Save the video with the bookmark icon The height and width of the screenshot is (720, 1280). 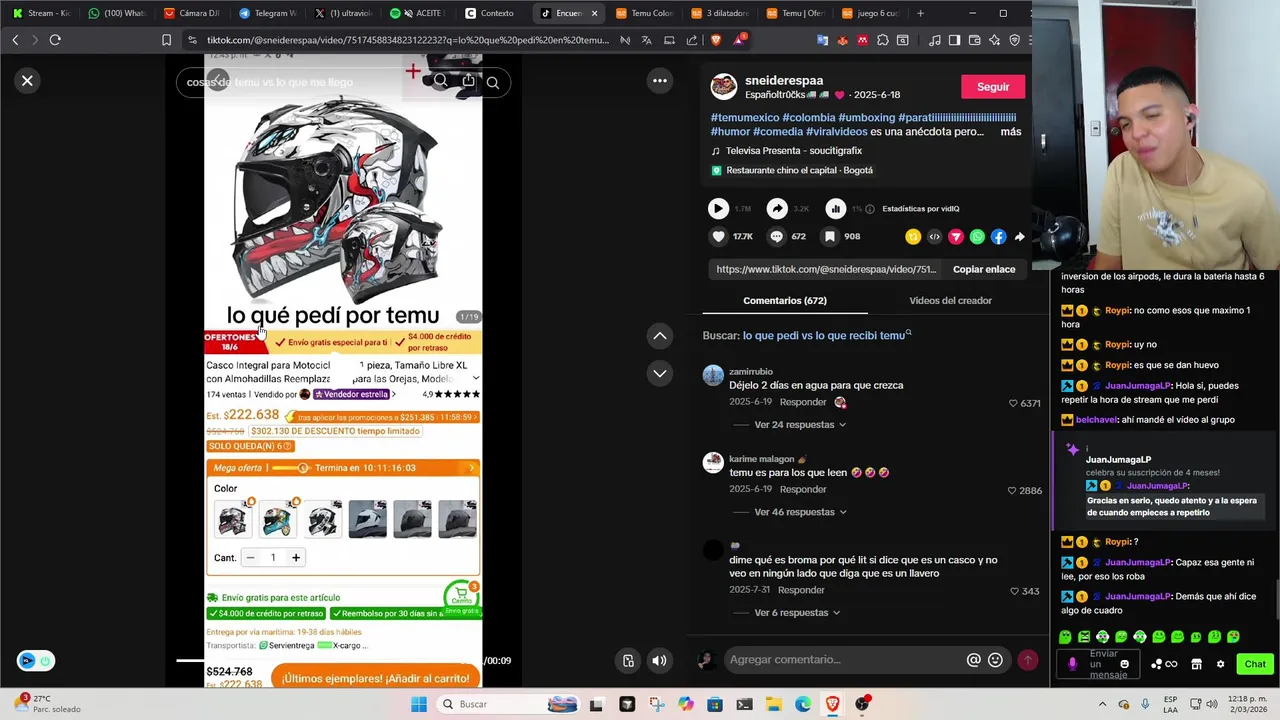point(829,236)
